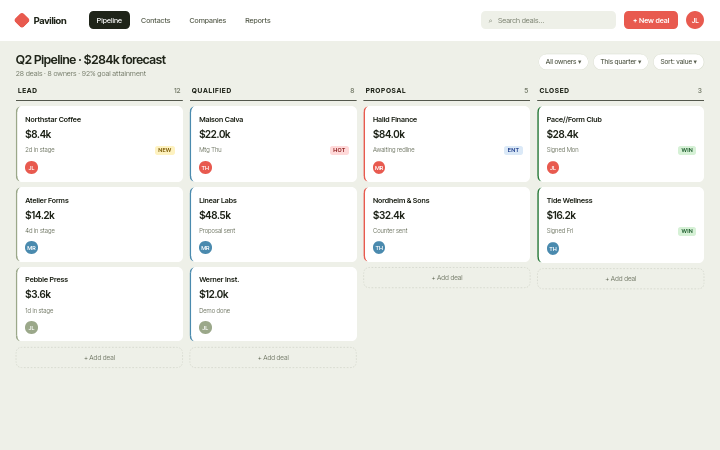This screenshot has height=450, width=720.
Task: Add deal in the Proposal column
Action: [447, 278]
